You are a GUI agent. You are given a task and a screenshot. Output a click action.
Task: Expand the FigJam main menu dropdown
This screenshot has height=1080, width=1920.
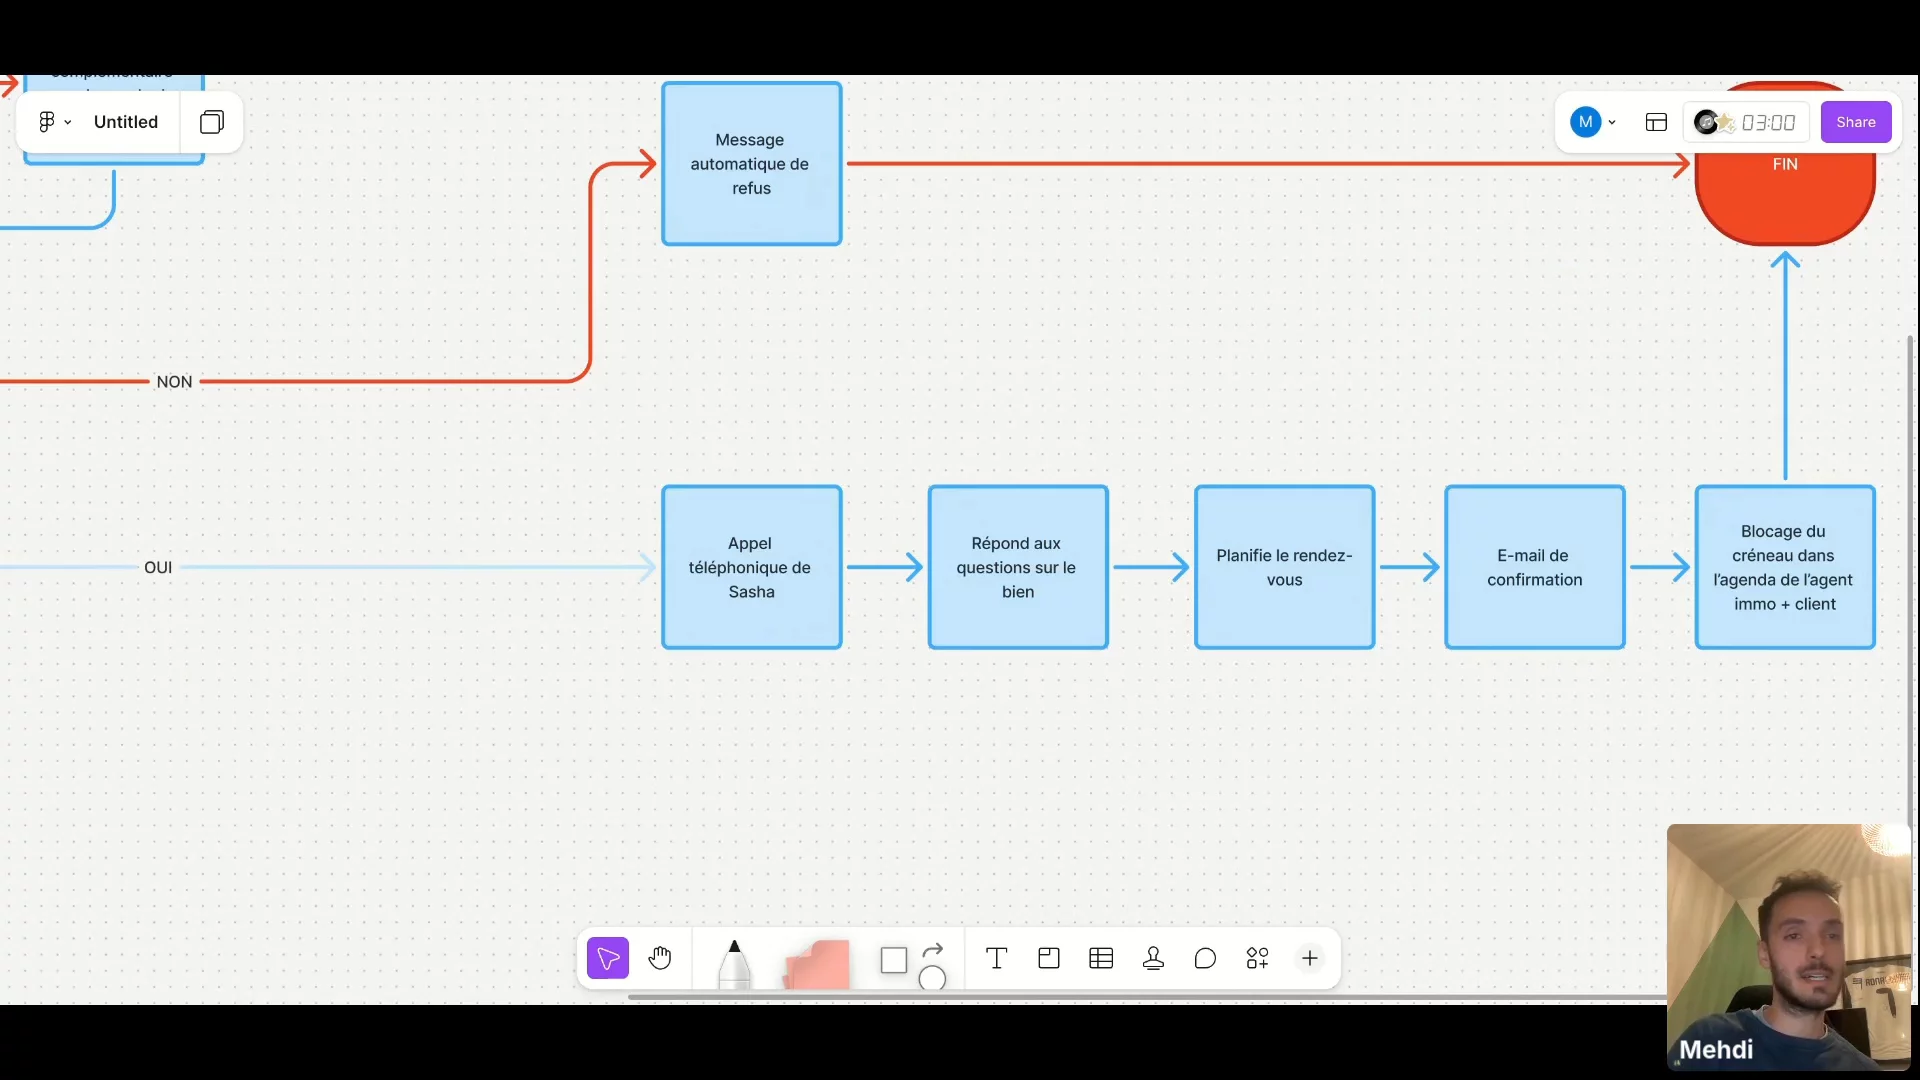pyautogui.click(x=54, y=122)
